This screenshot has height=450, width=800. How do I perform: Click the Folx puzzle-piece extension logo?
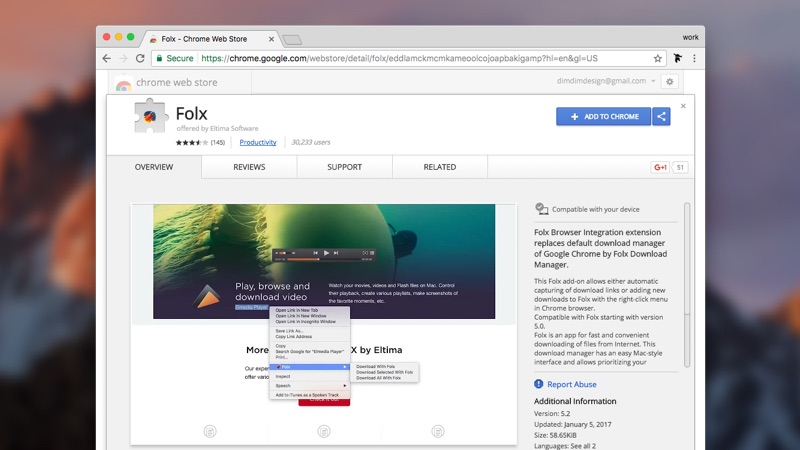pyautogui.click(x=150, y=116)
